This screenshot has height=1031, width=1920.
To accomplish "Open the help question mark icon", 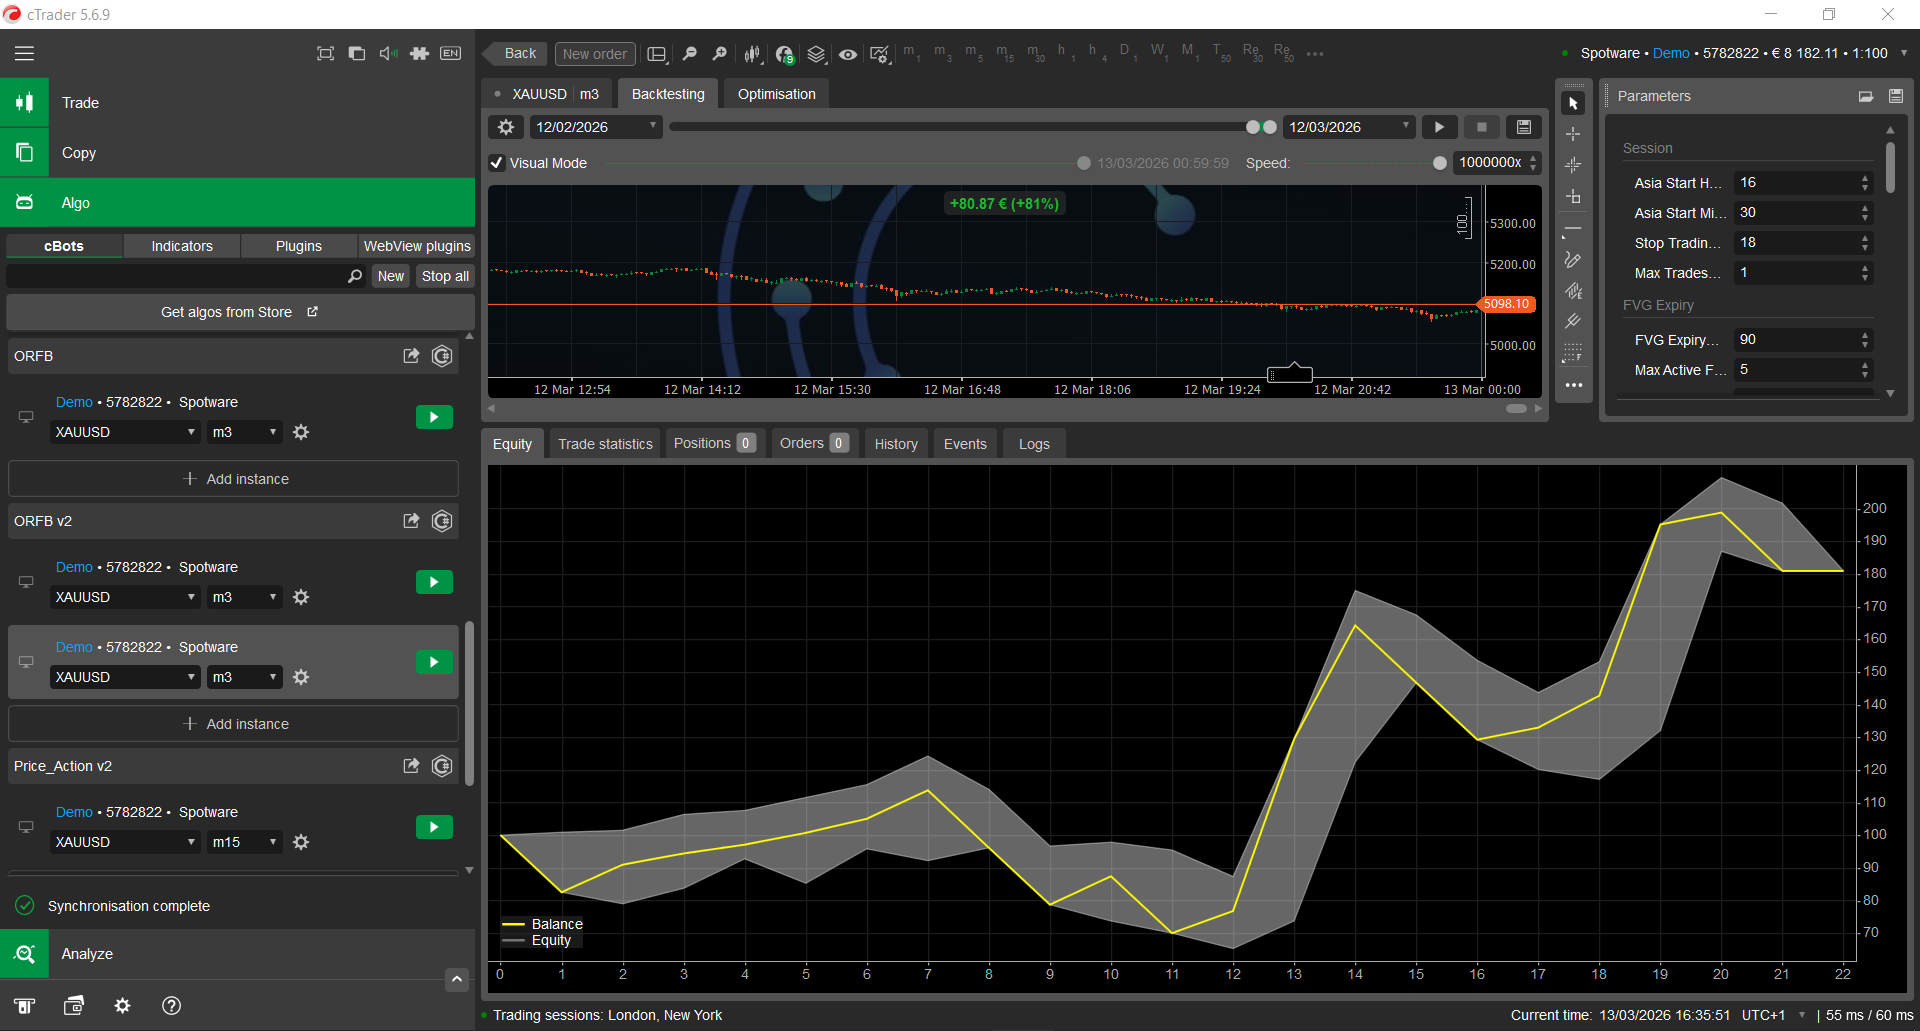I will [171, 1006].
